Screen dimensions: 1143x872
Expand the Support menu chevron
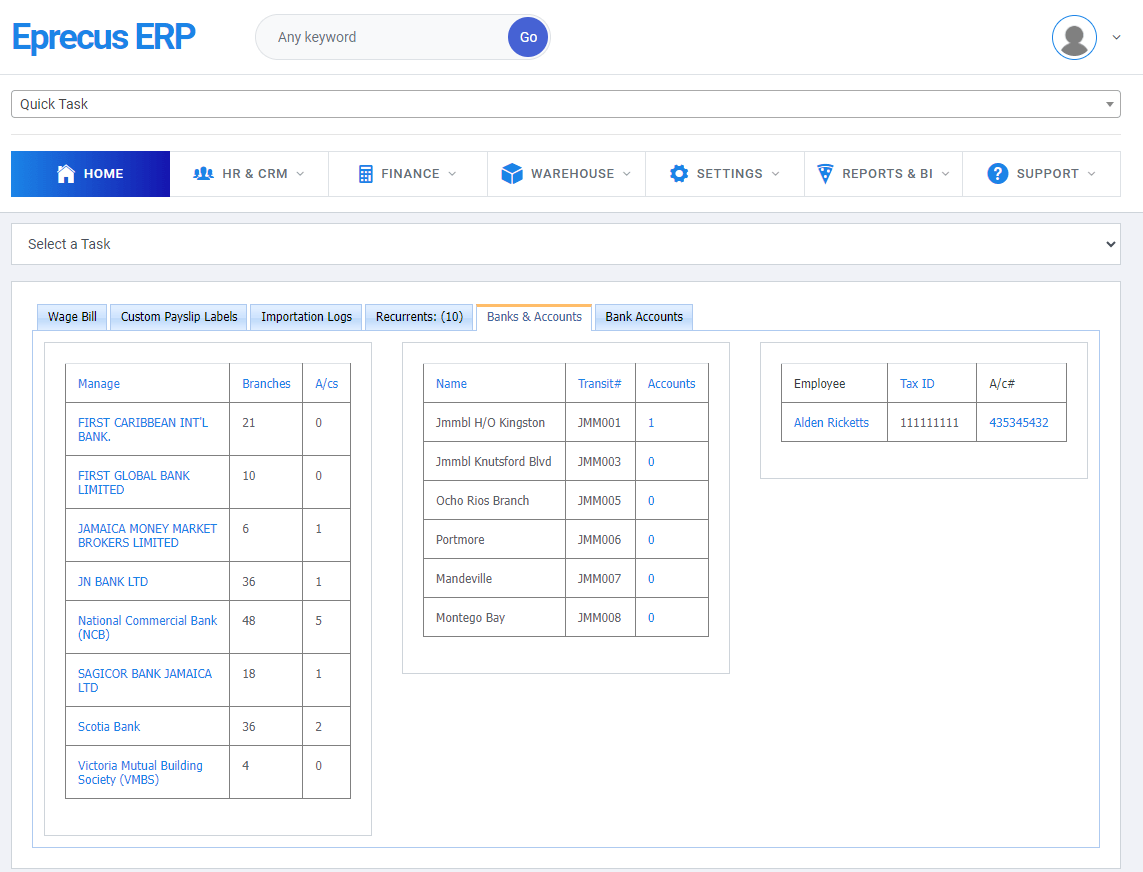click(1091, 174)
